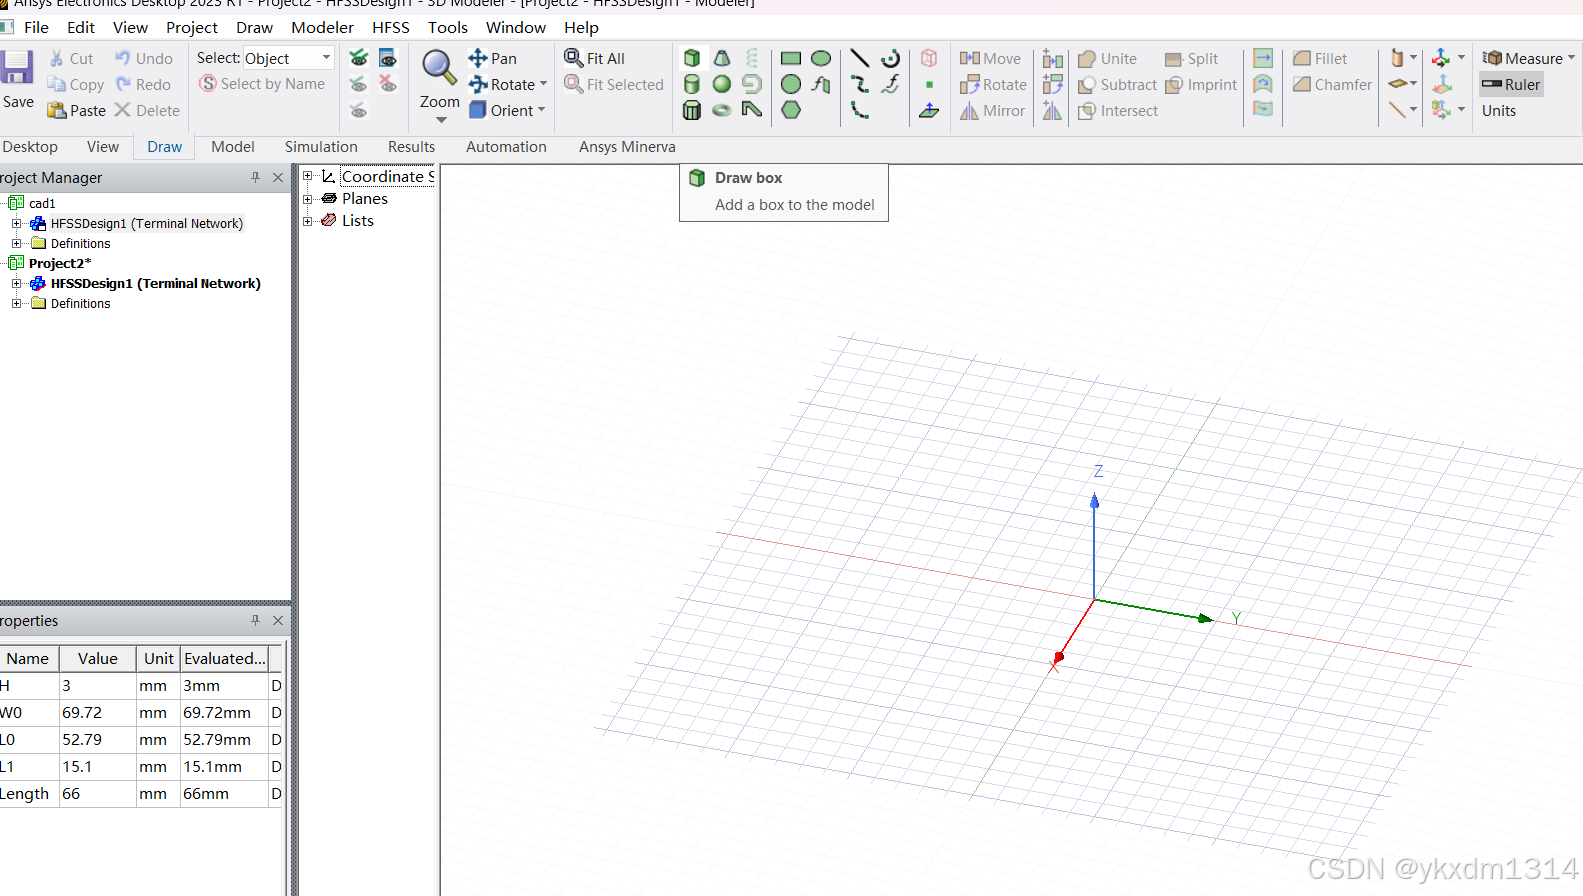The width and height of the screenshot is (1583, 896).
Task: Open the Rotate view dropdown arrow
Action: tap(543, 84)
